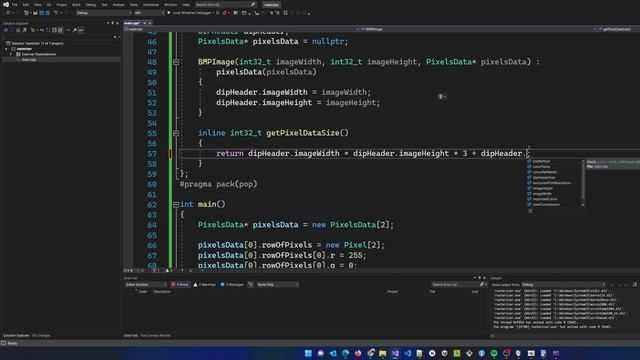The height and width of the screenshot is (360, 640).
Task: Open the File menu
Action: (x=15, y=4)
